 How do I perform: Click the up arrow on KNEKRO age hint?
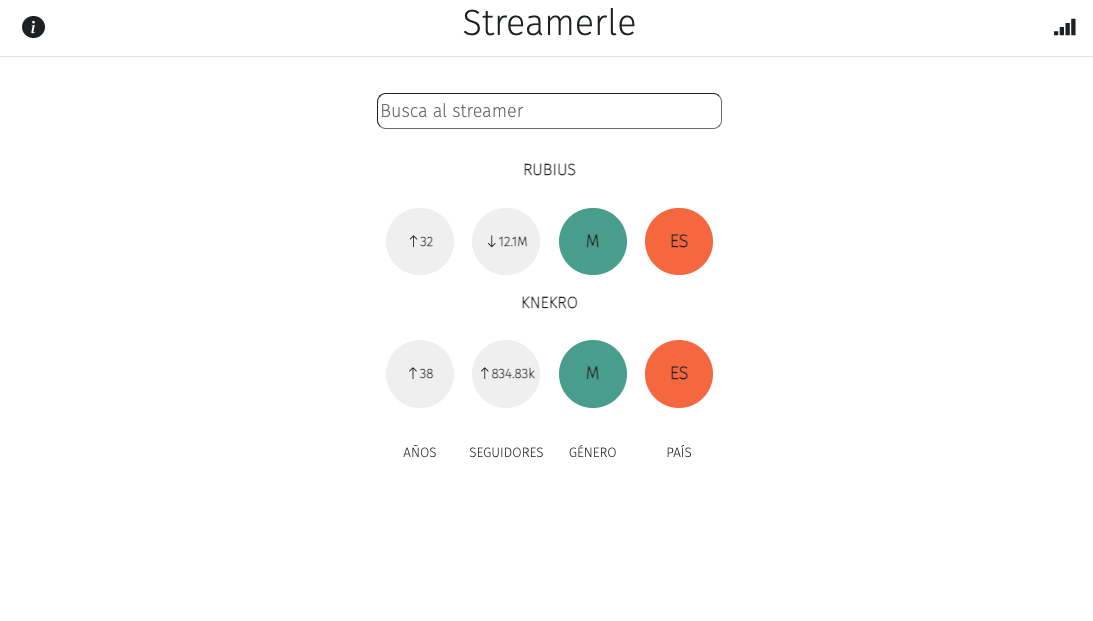(419, 373)
